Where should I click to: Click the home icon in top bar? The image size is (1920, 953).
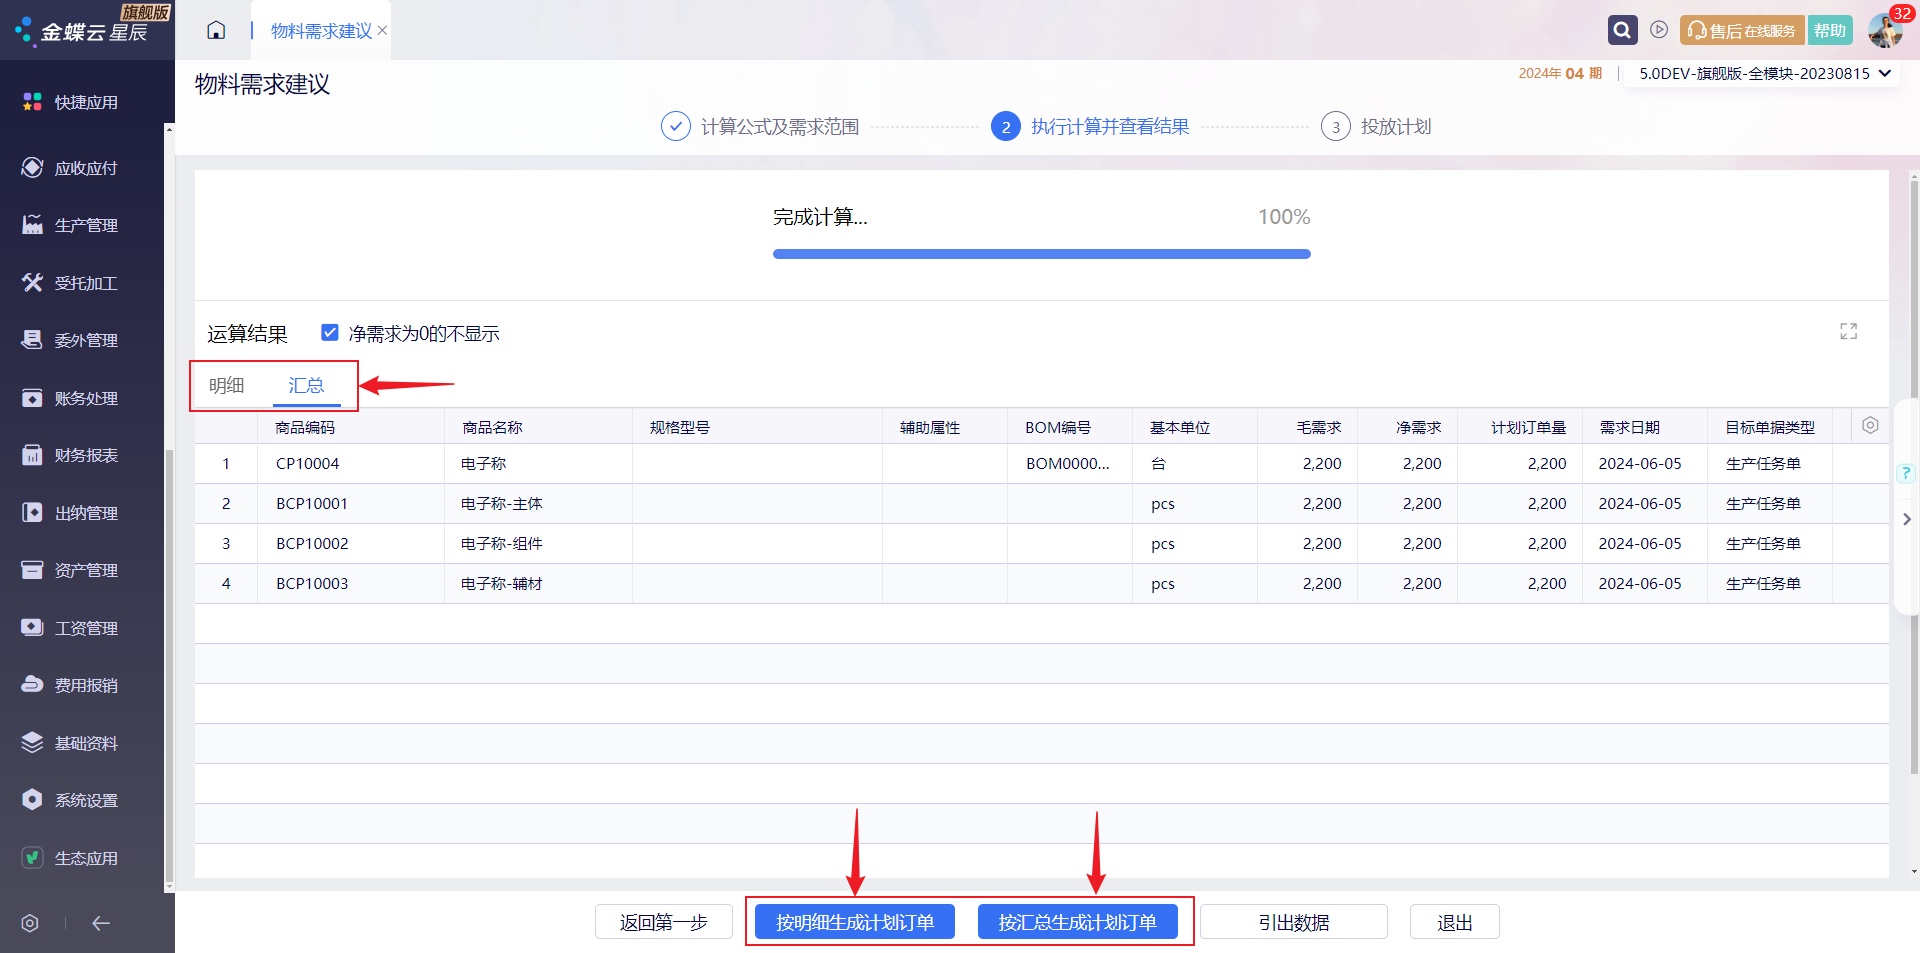tap(216, 30)
